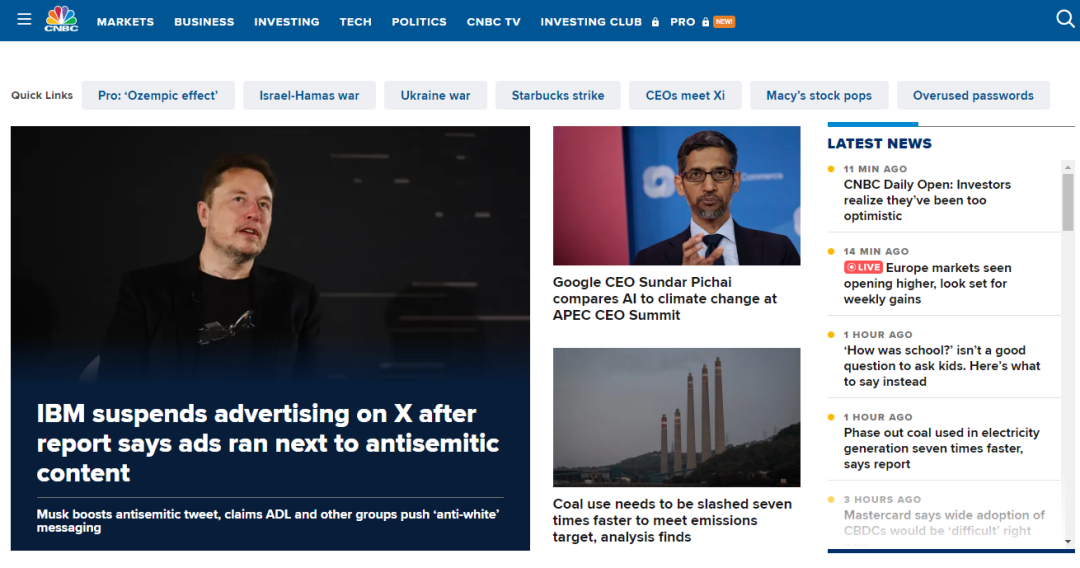Open the CNBC TV menu
Screen dimensions: 1080x568
493,22
